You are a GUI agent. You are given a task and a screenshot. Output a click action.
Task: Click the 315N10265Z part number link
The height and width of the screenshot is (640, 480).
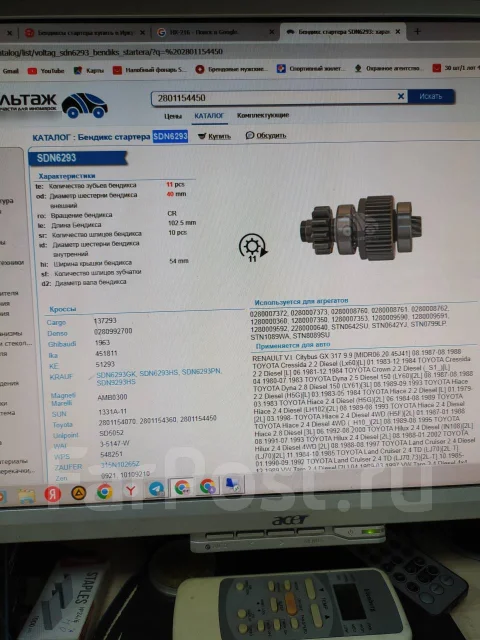pyautogui.click(x=120, y=464)
